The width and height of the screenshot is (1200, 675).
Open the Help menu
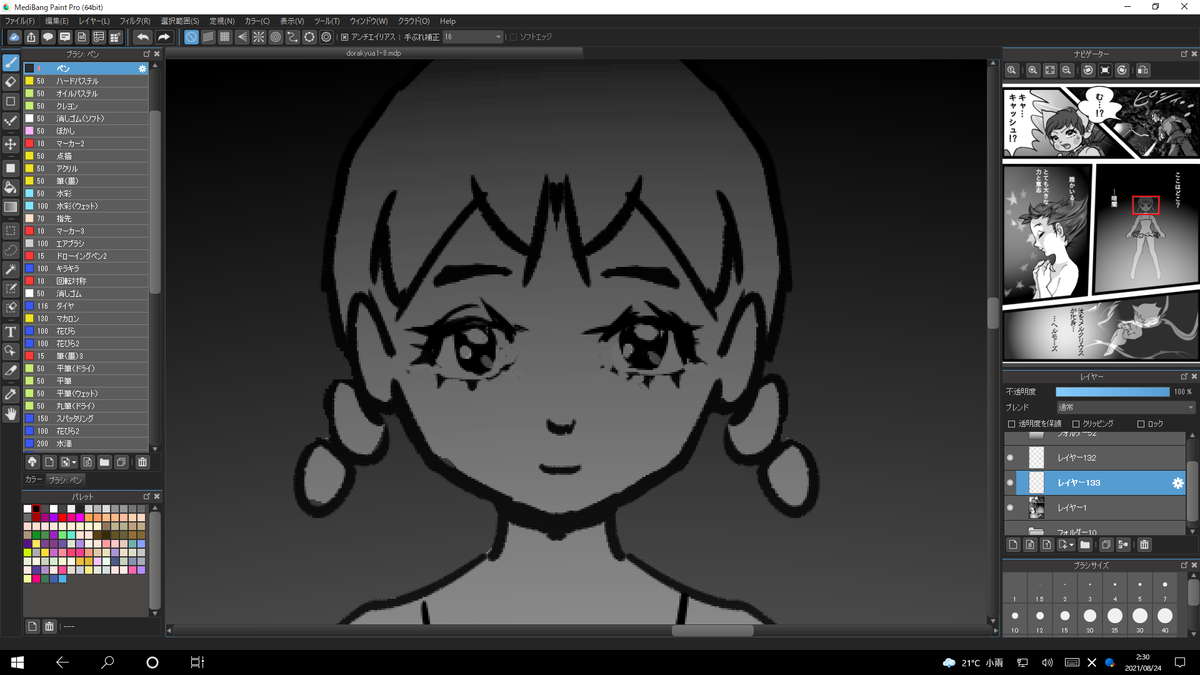(x=447, y=20)
